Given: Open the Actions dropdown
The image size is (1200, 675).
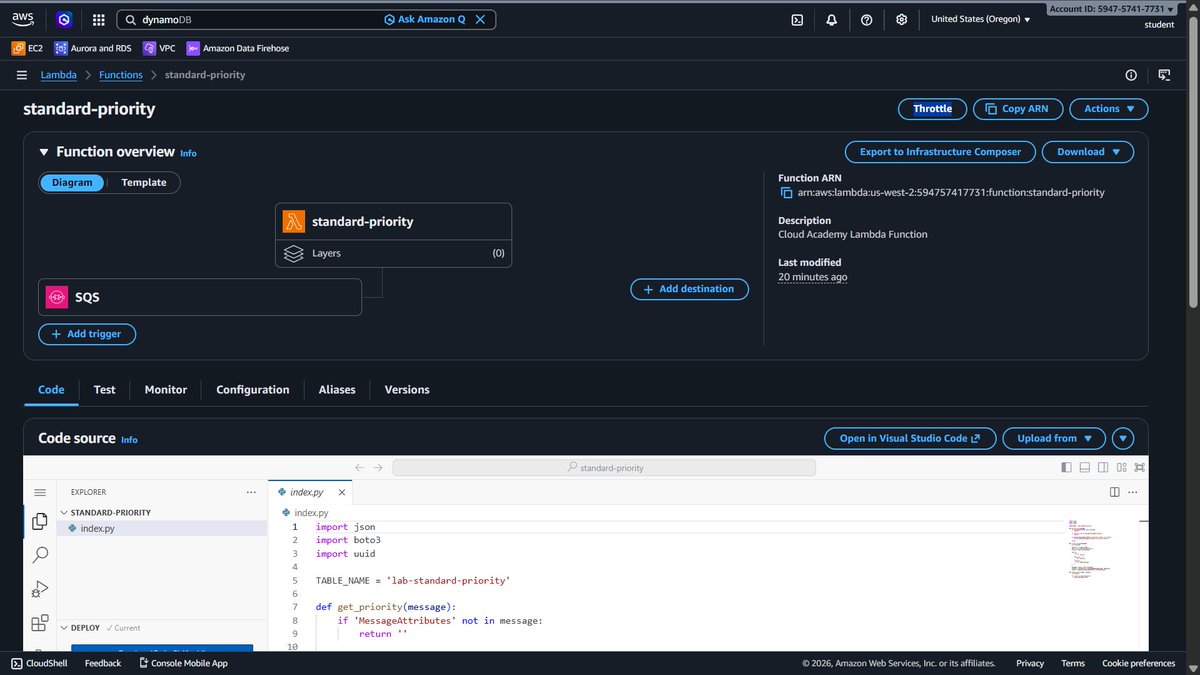Looking at the screenshot, I should 1109,109.
